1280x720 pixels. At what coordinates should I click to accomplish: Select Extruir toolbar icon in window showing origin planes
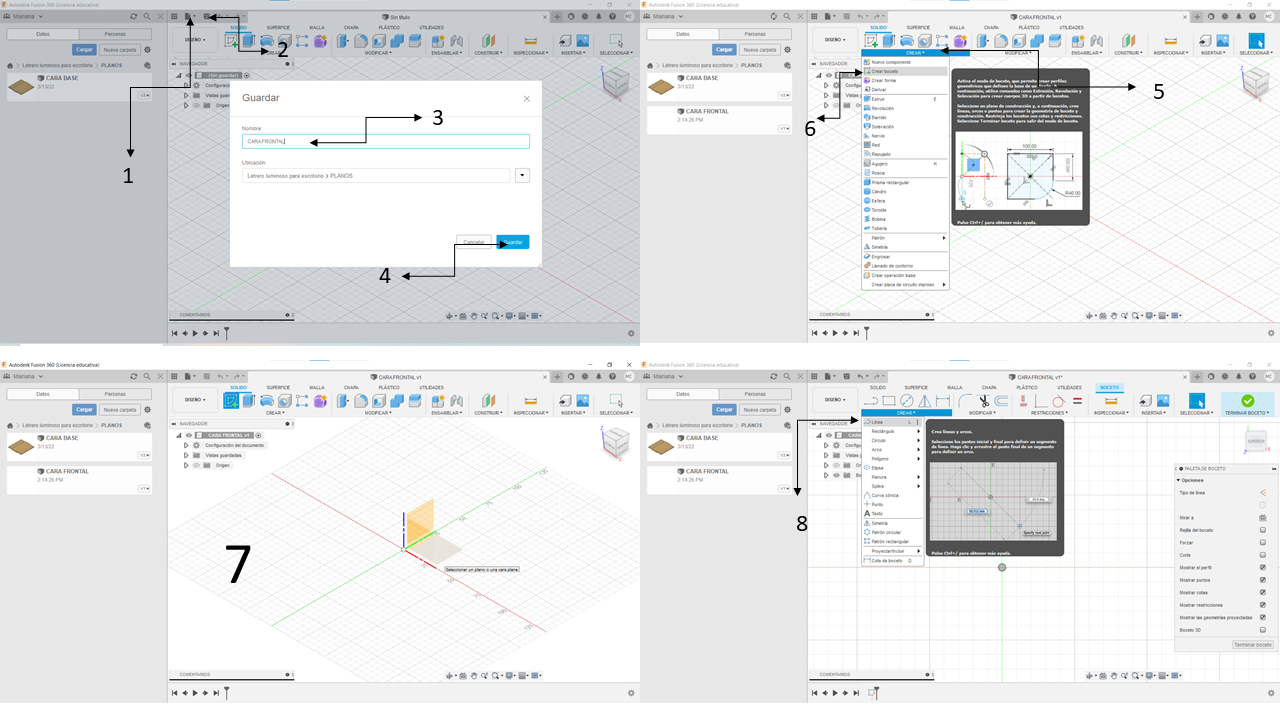249,401
